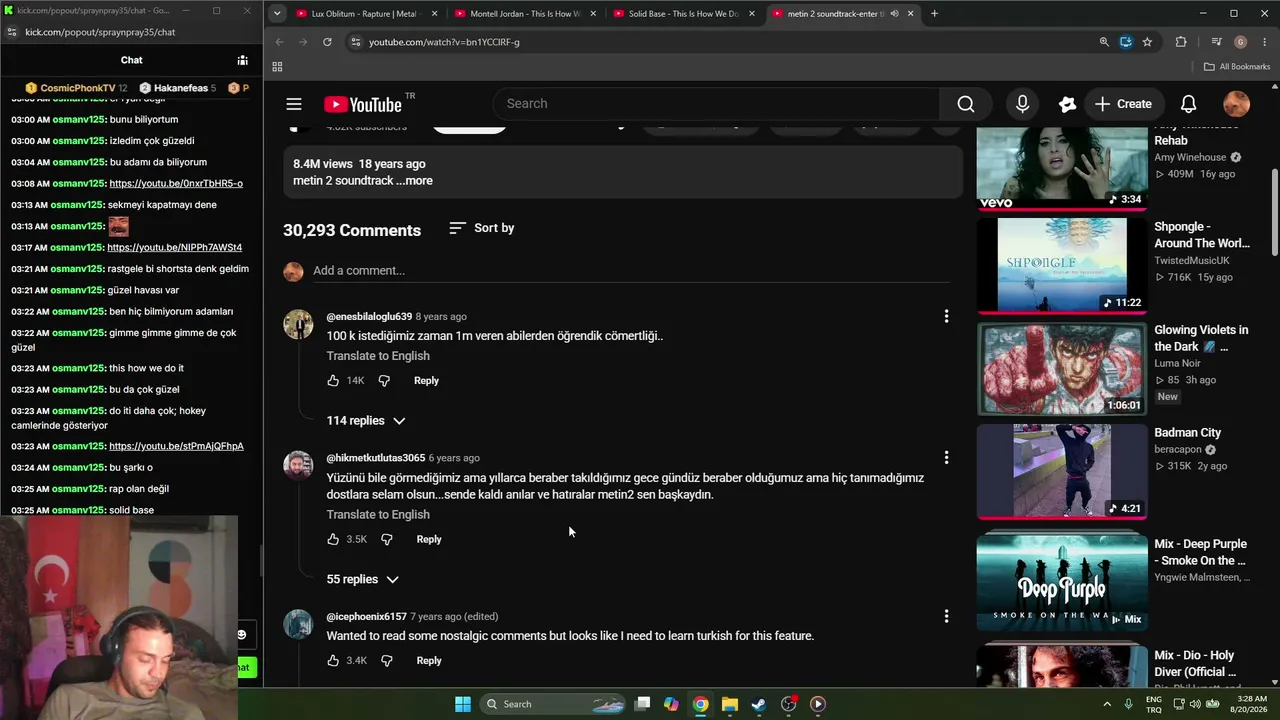
Task: Open the Kick chat viewers list icon
Action: point(242,60)
